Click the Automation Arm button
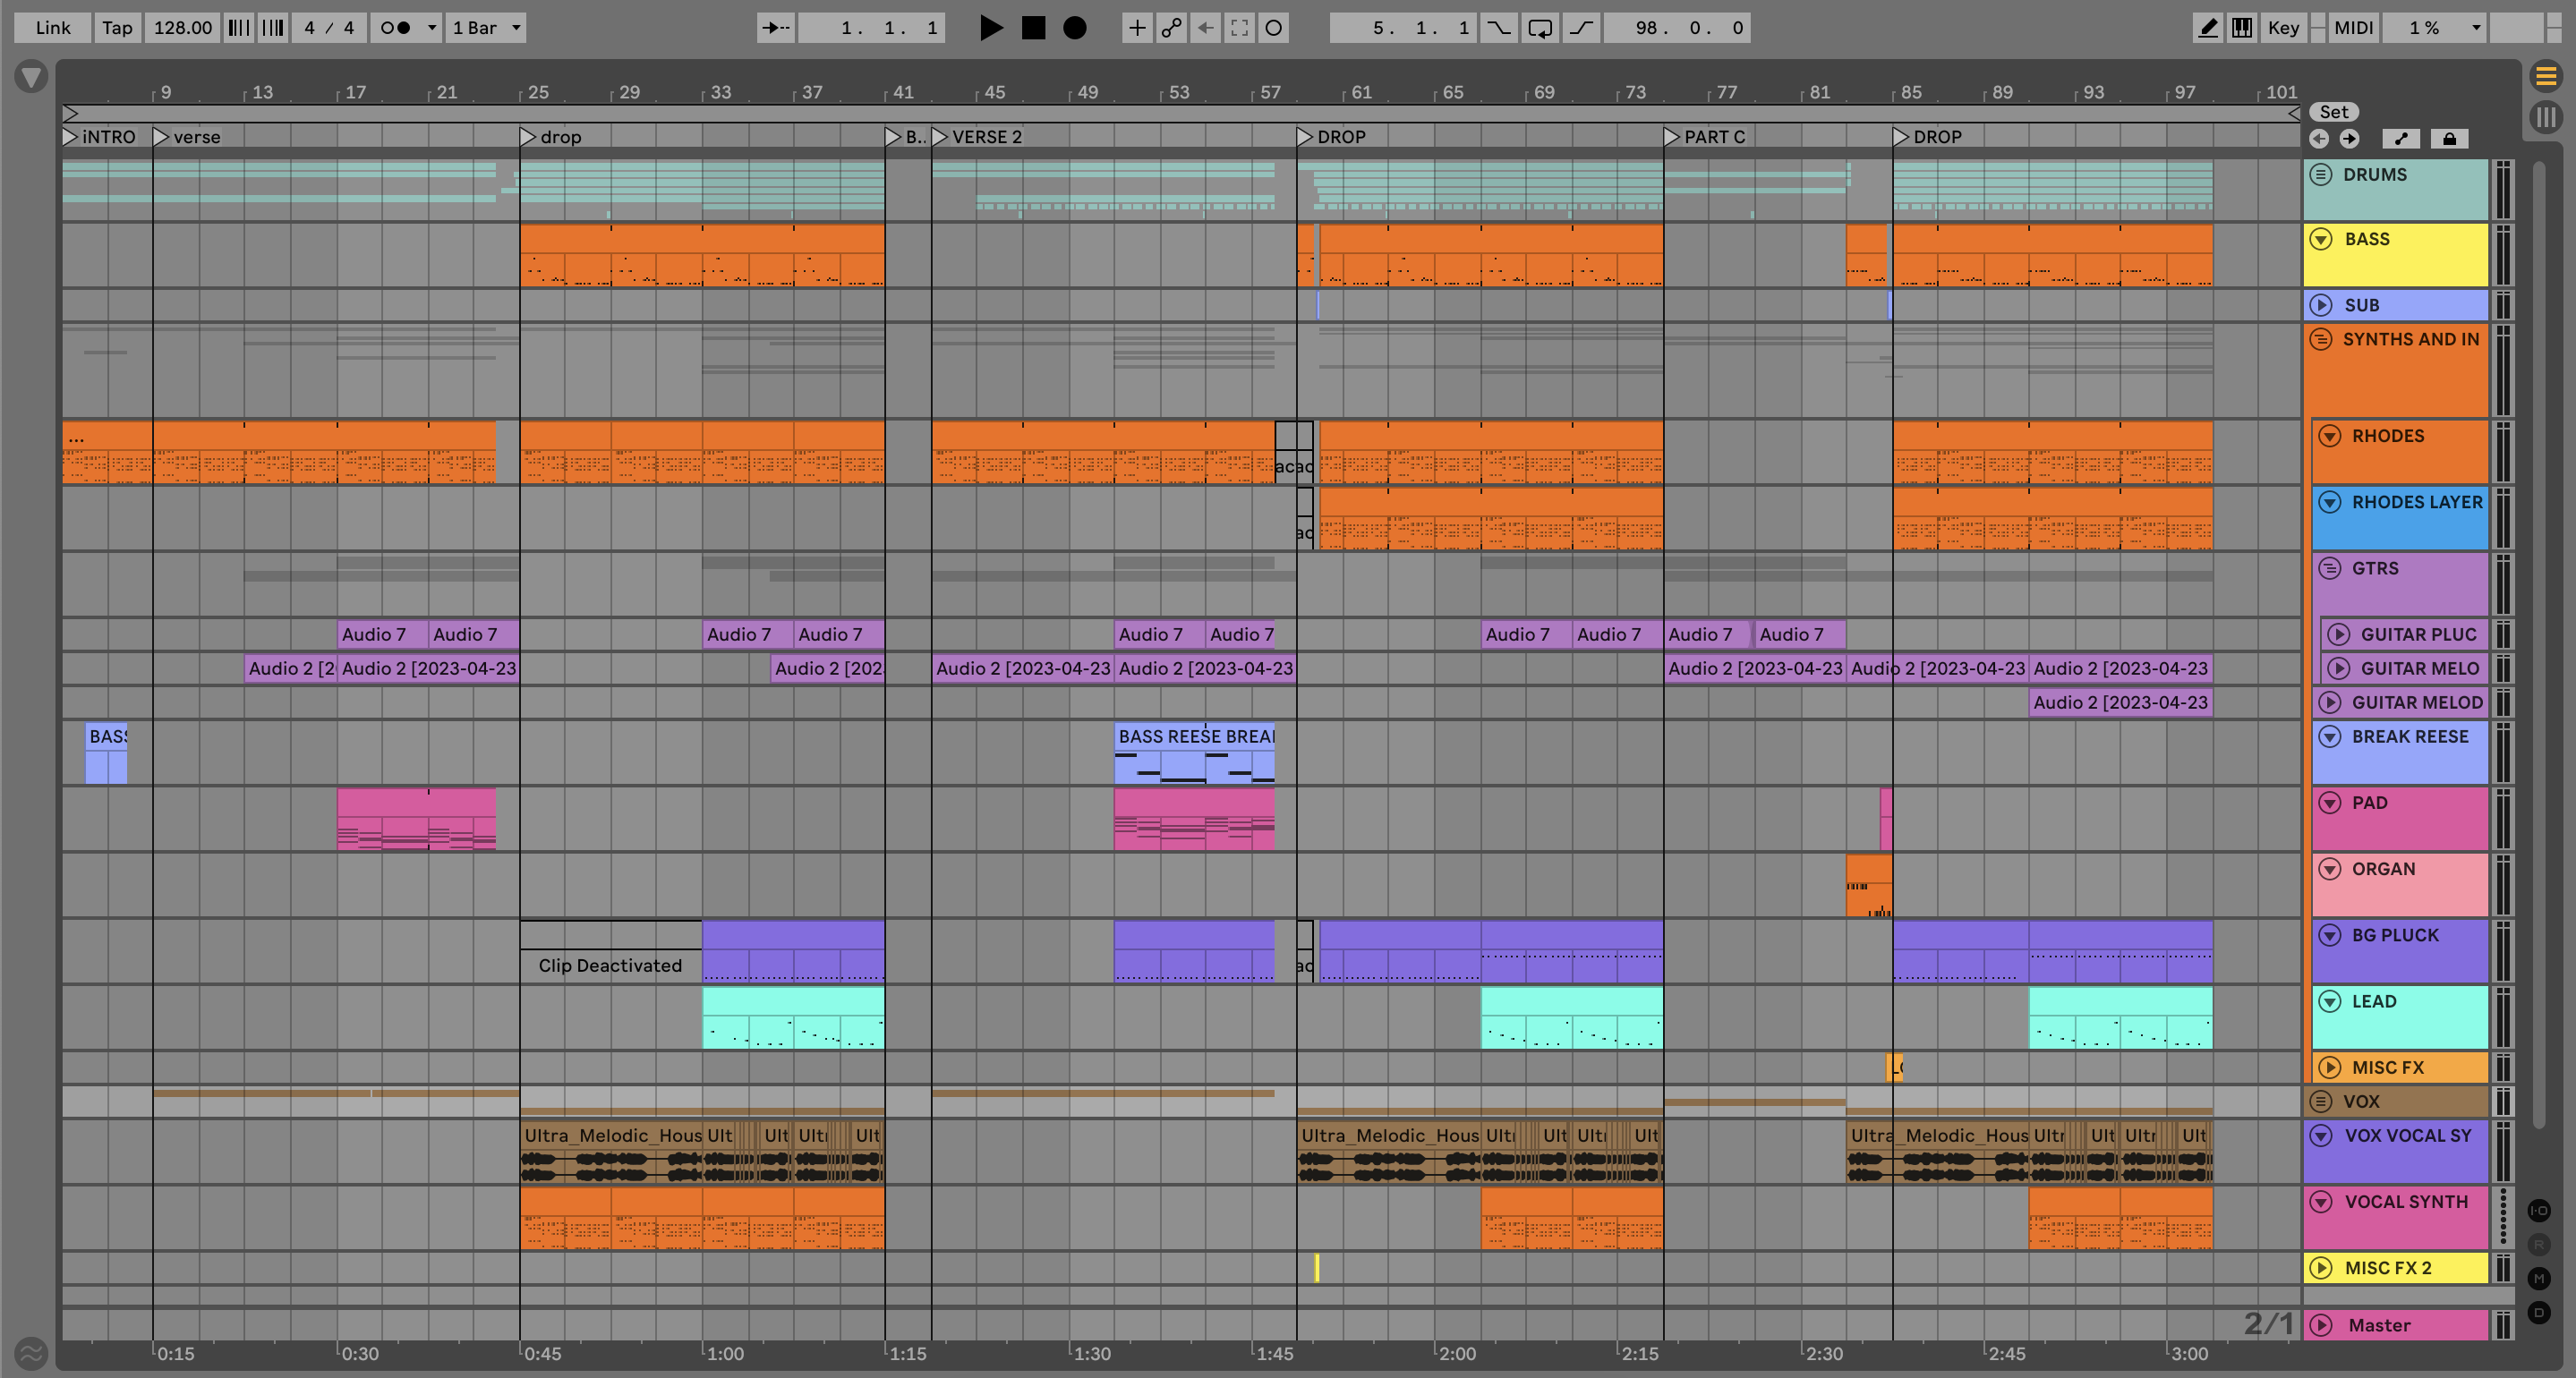 coord(1171,28)
